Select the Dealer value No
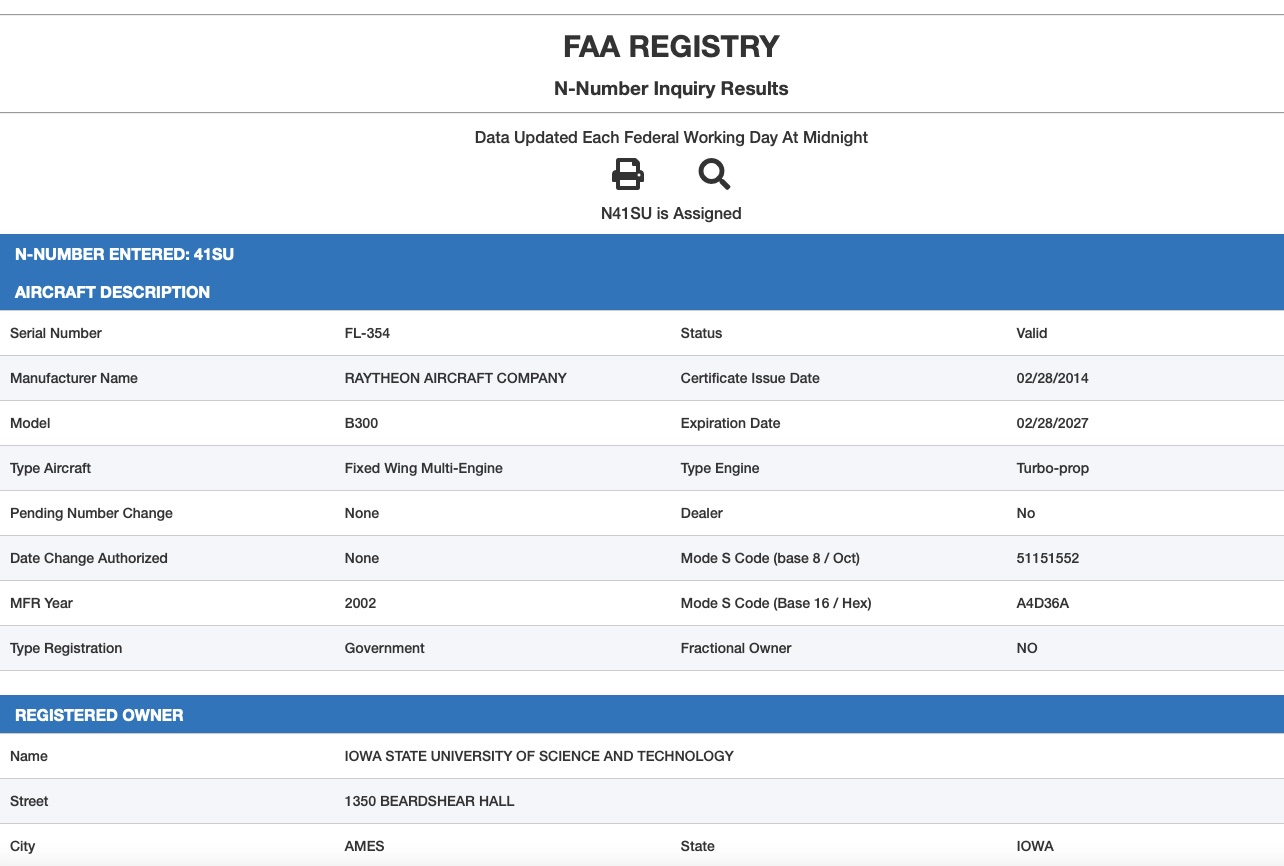 point(1026,513)
